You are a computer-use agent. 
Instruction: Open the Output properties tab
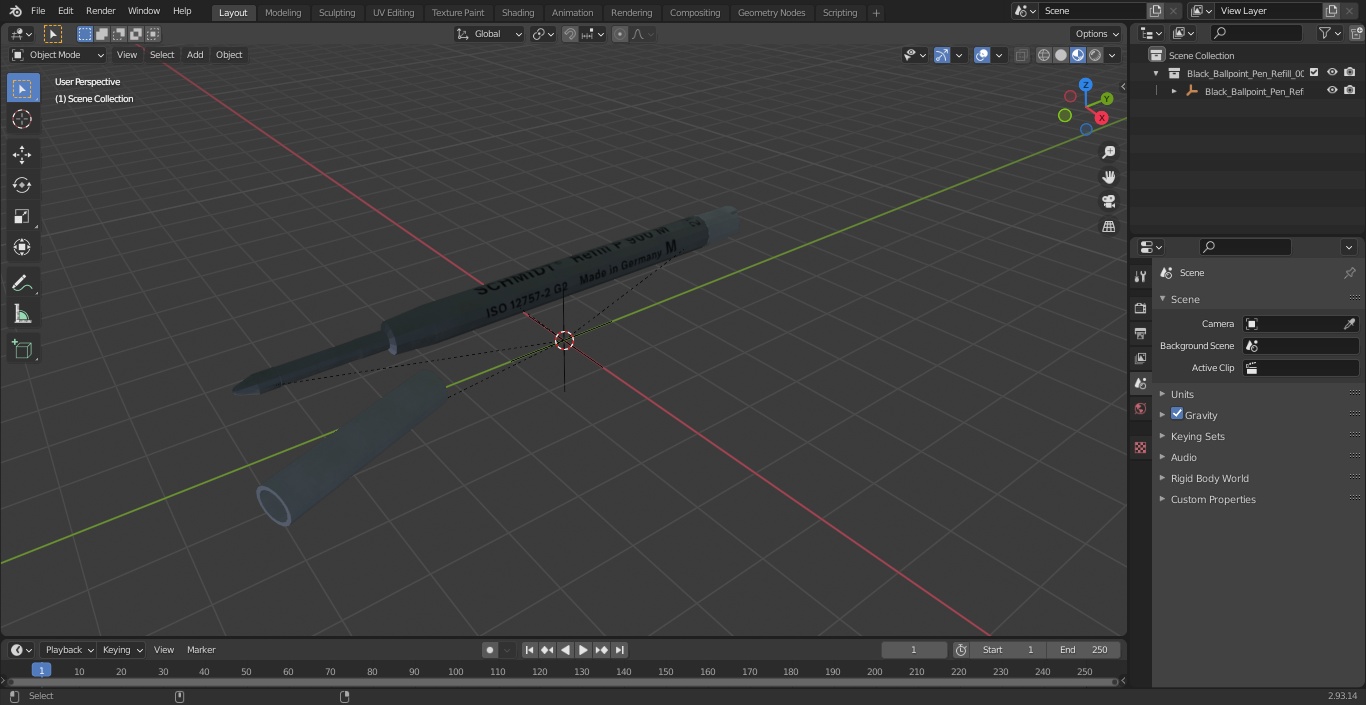tap(1140, 333)
